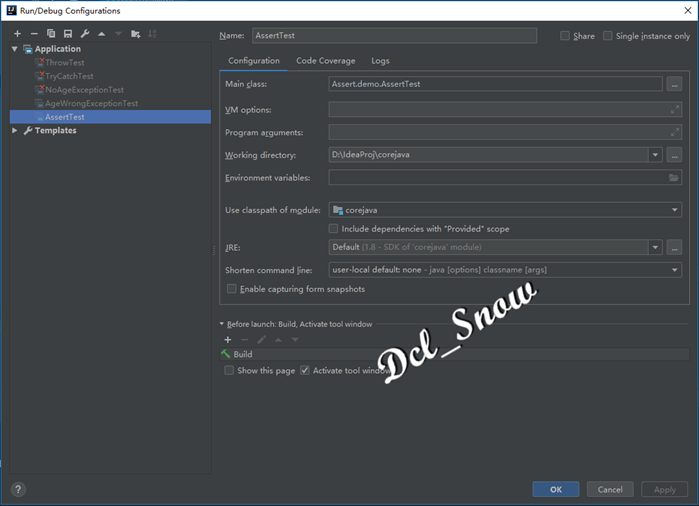Add a before launch task

pyautogui.click(x=228, y=340)
